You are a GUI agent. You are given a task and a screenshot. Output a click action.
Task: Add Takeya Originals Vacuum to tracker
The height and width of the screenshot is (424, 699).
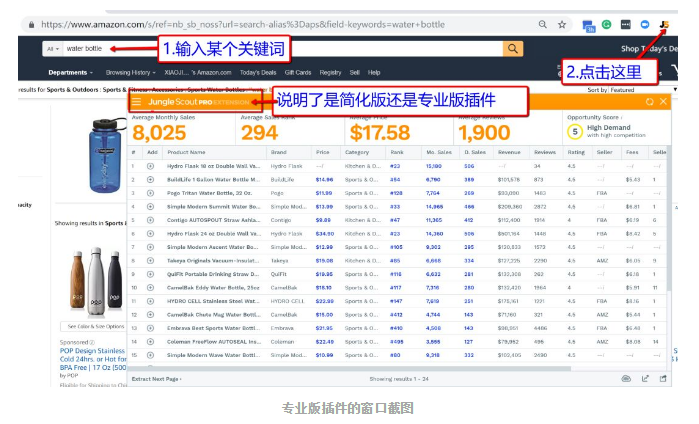(151, 260)
